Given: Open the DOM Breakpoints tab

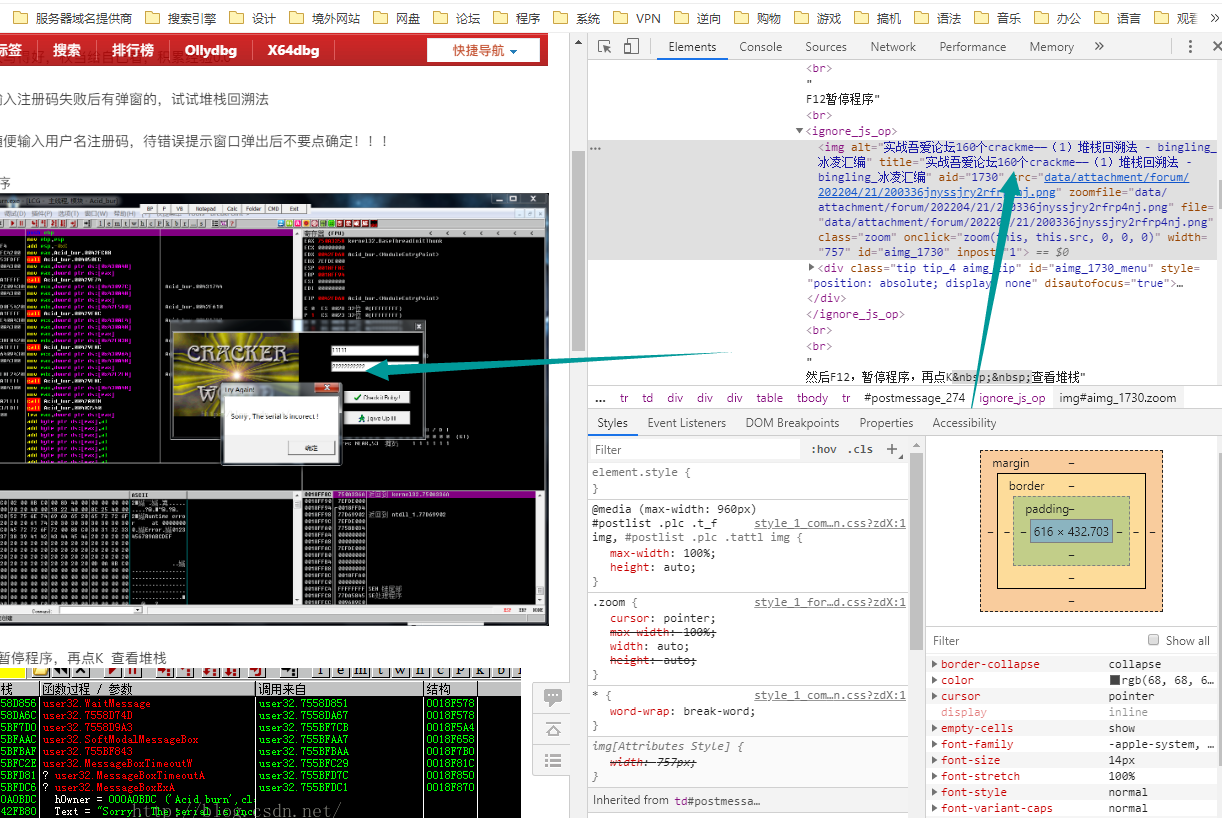Looking at the screenshot, I should 792,423.
